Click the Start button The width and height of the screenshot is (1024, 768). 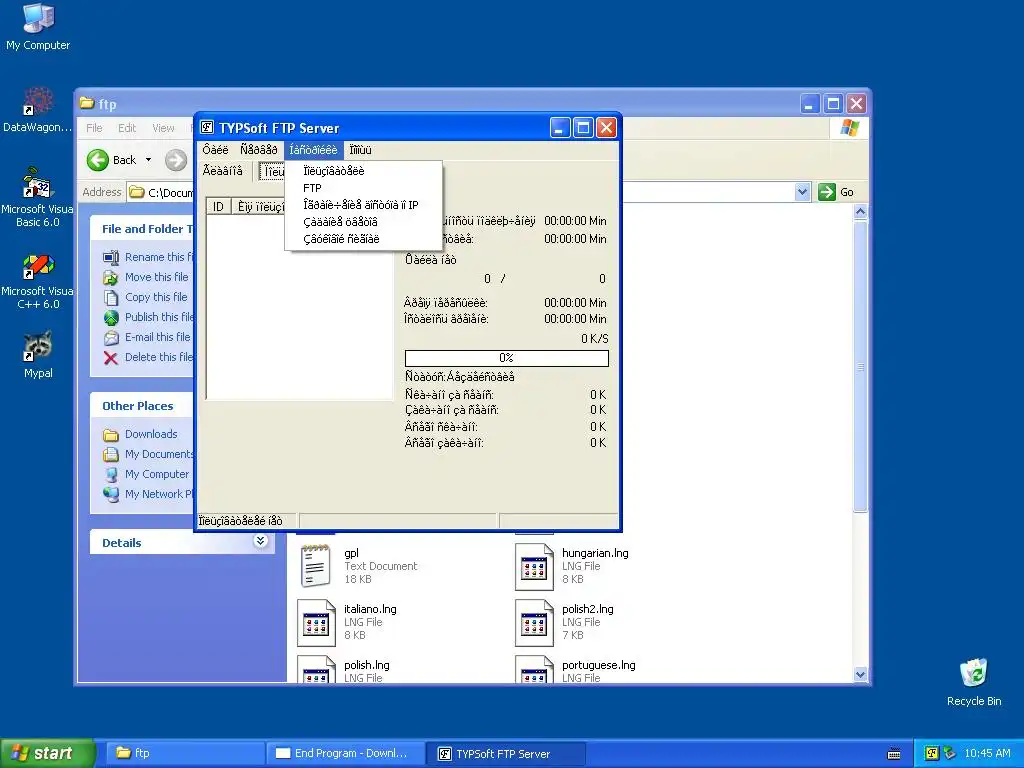click(x=48, y=753)
